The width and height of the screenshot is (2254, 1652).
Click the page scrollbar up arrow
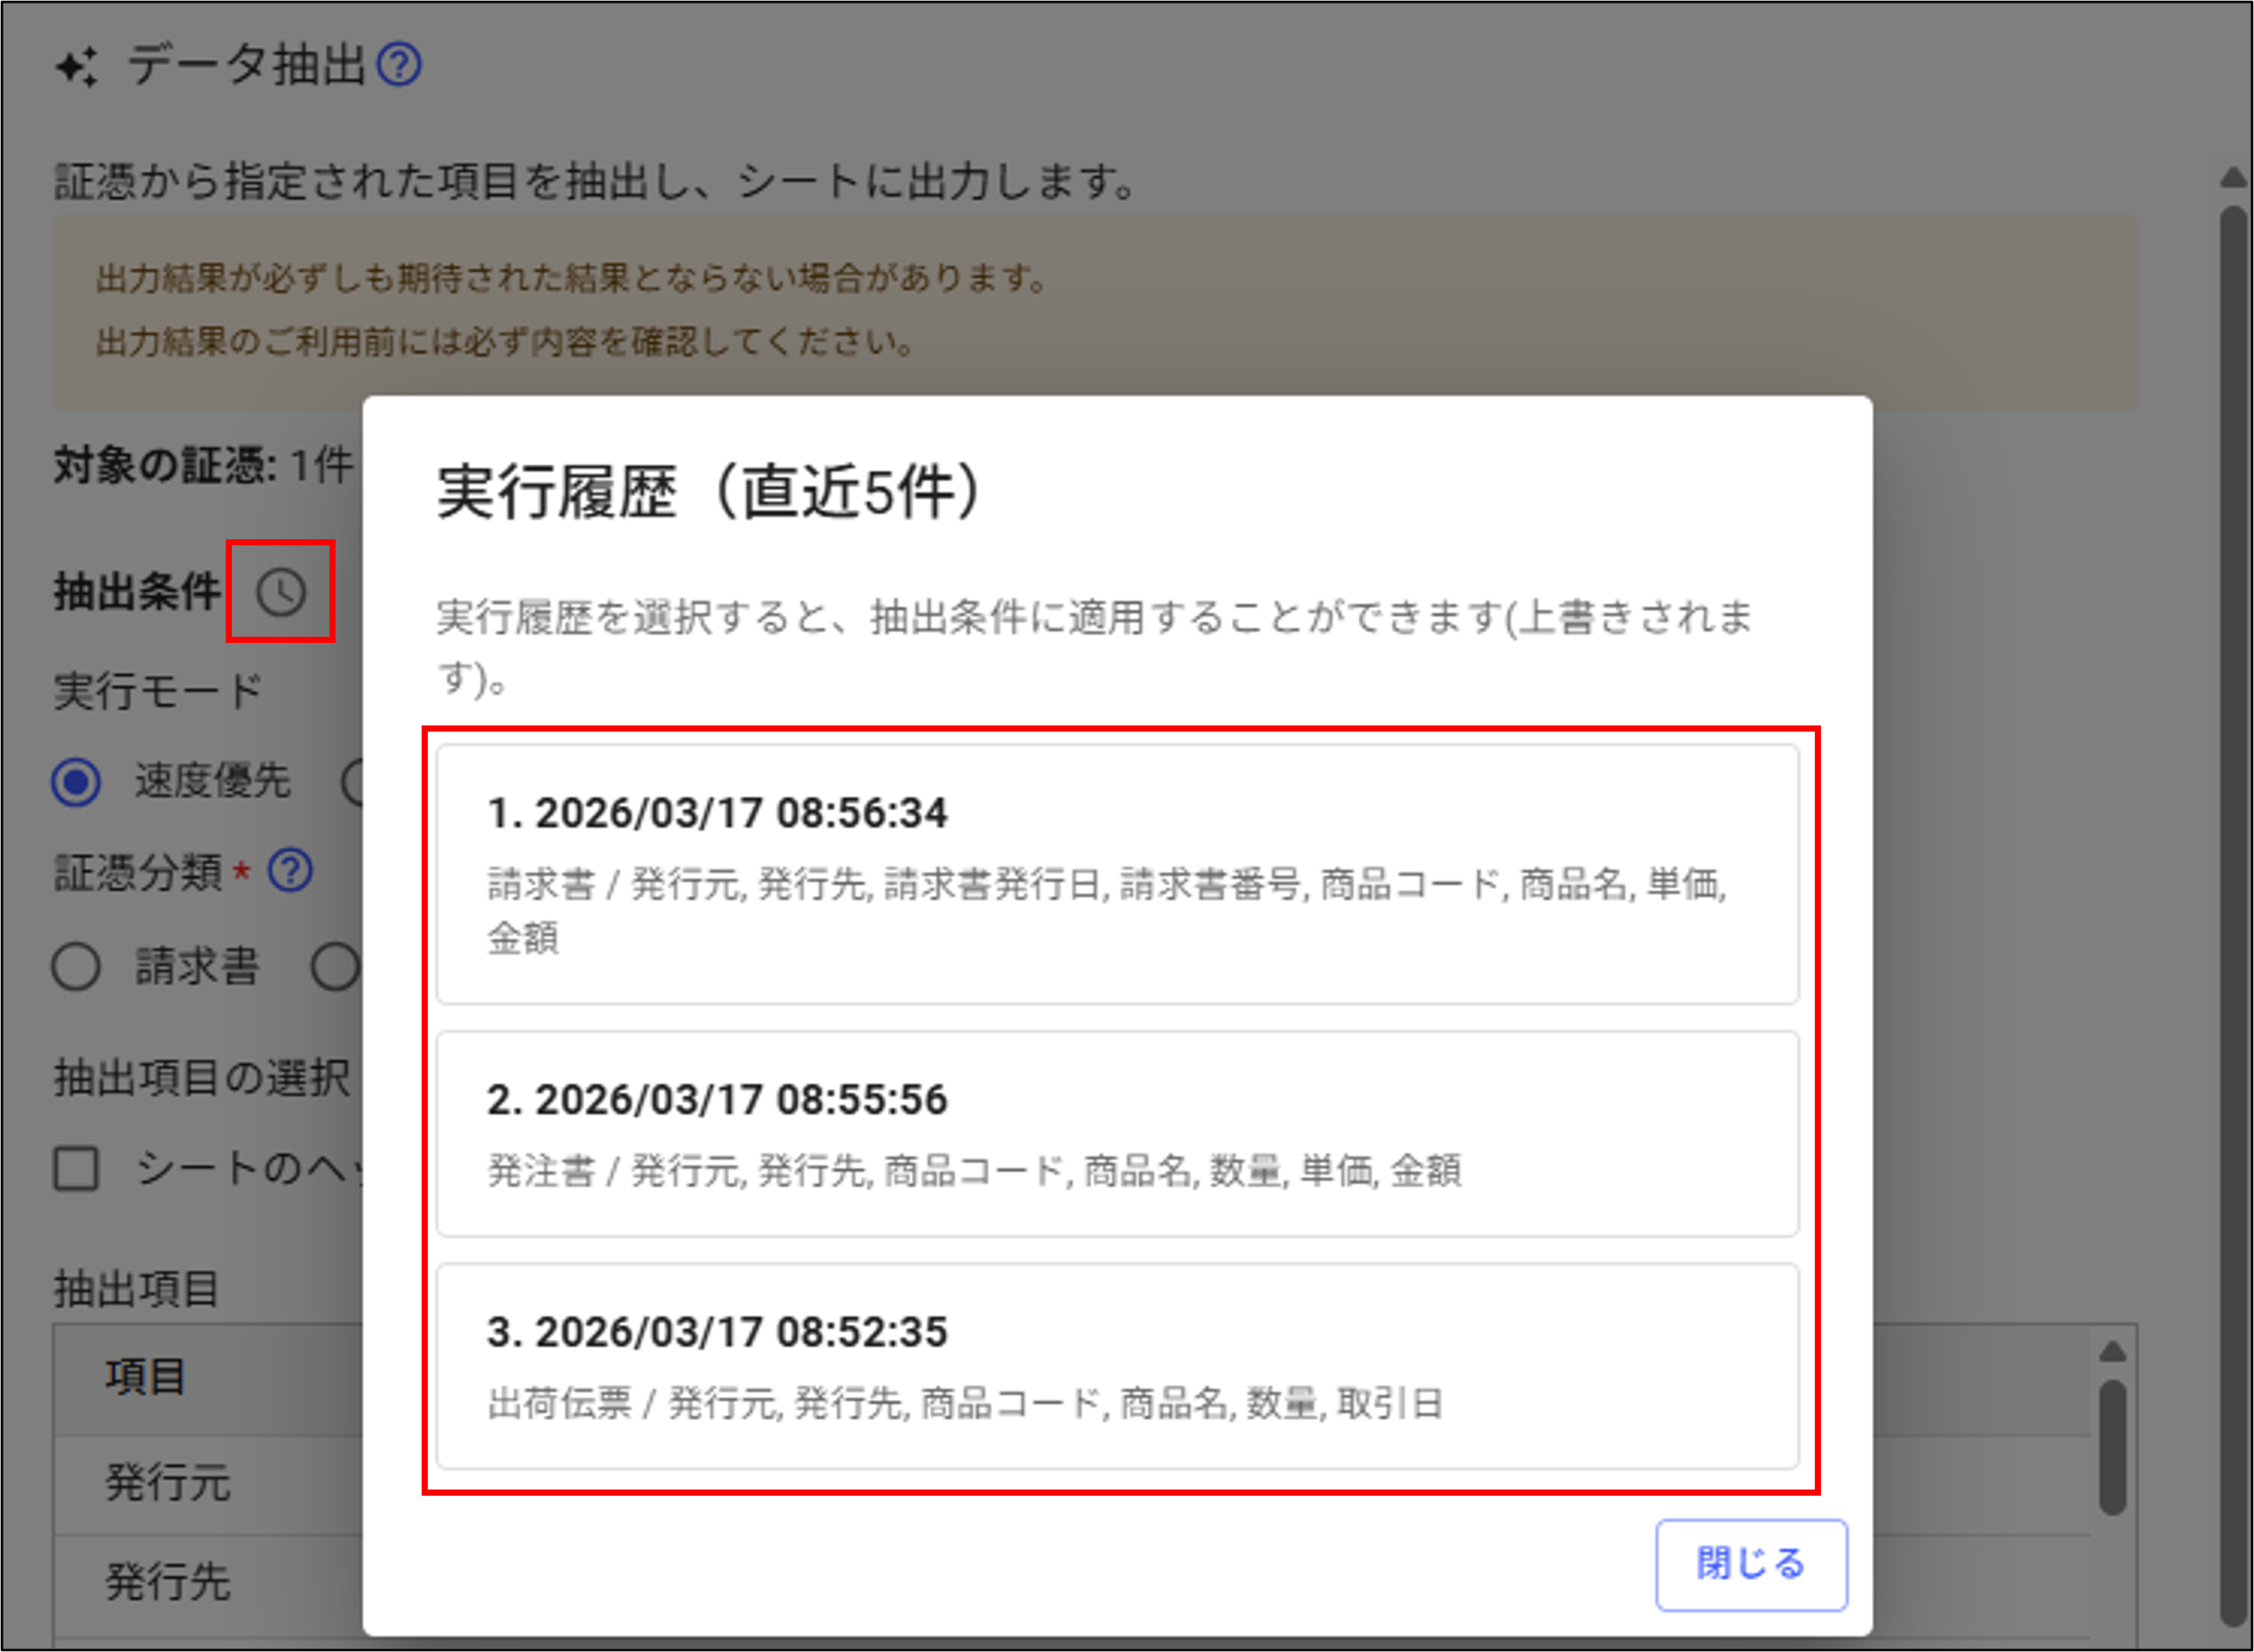2233,178
